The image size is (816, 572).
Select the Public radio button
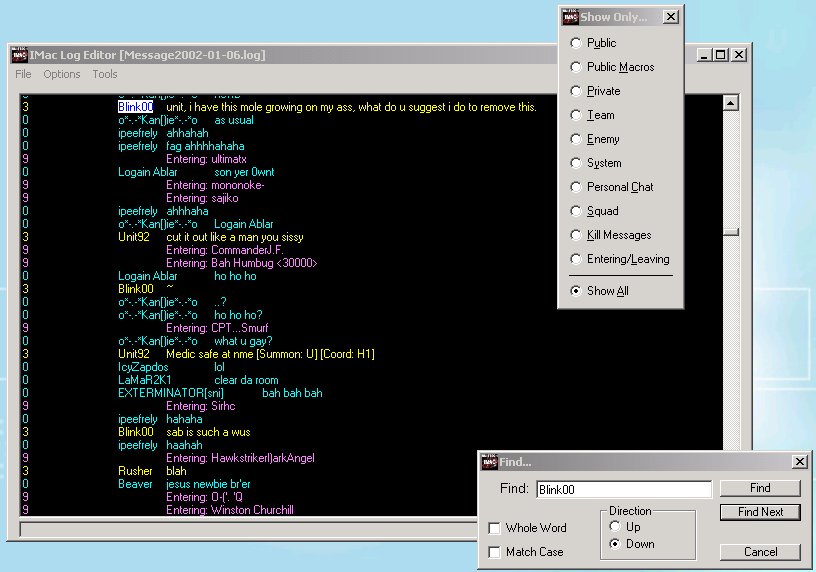(x=575, y=43)
